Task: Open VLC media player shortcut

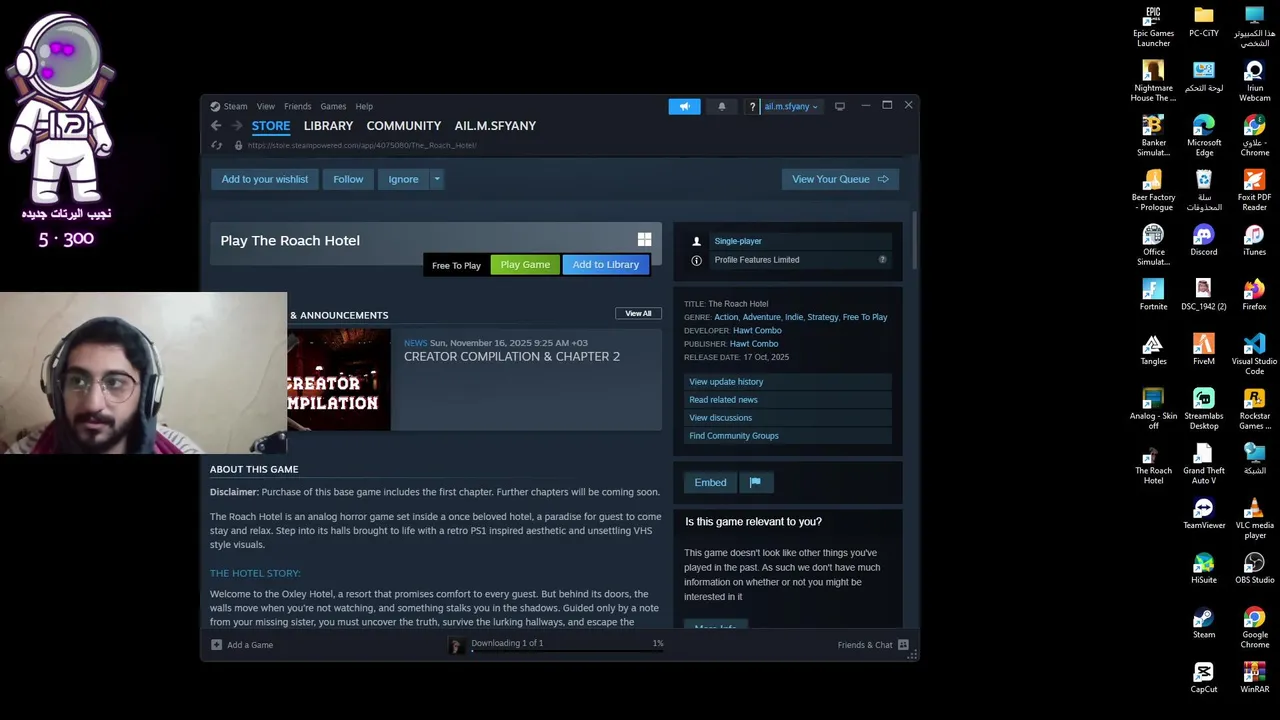Action: pos(1255,519)
